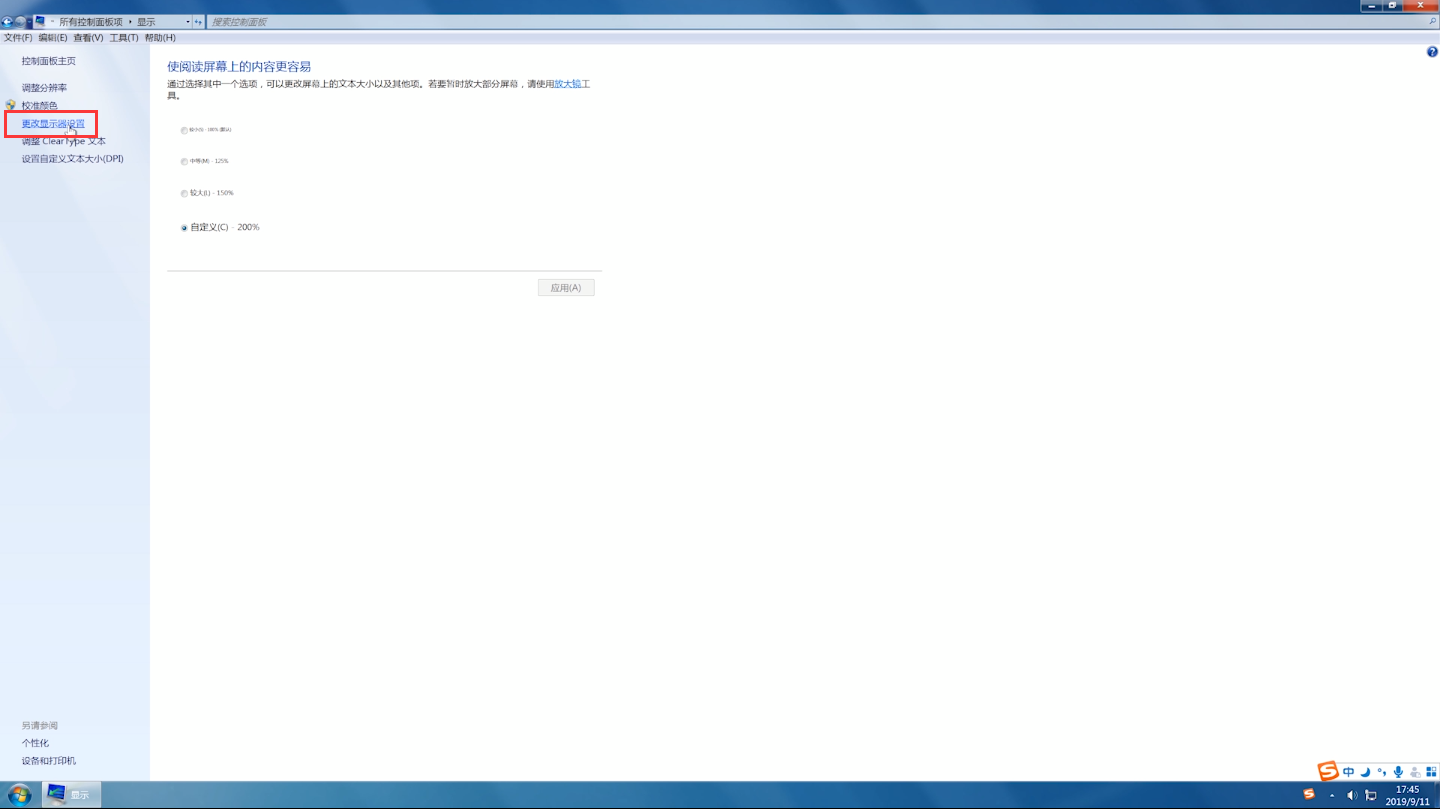
Task: Open the 查看(V) menu
Action: click(88, 38)
